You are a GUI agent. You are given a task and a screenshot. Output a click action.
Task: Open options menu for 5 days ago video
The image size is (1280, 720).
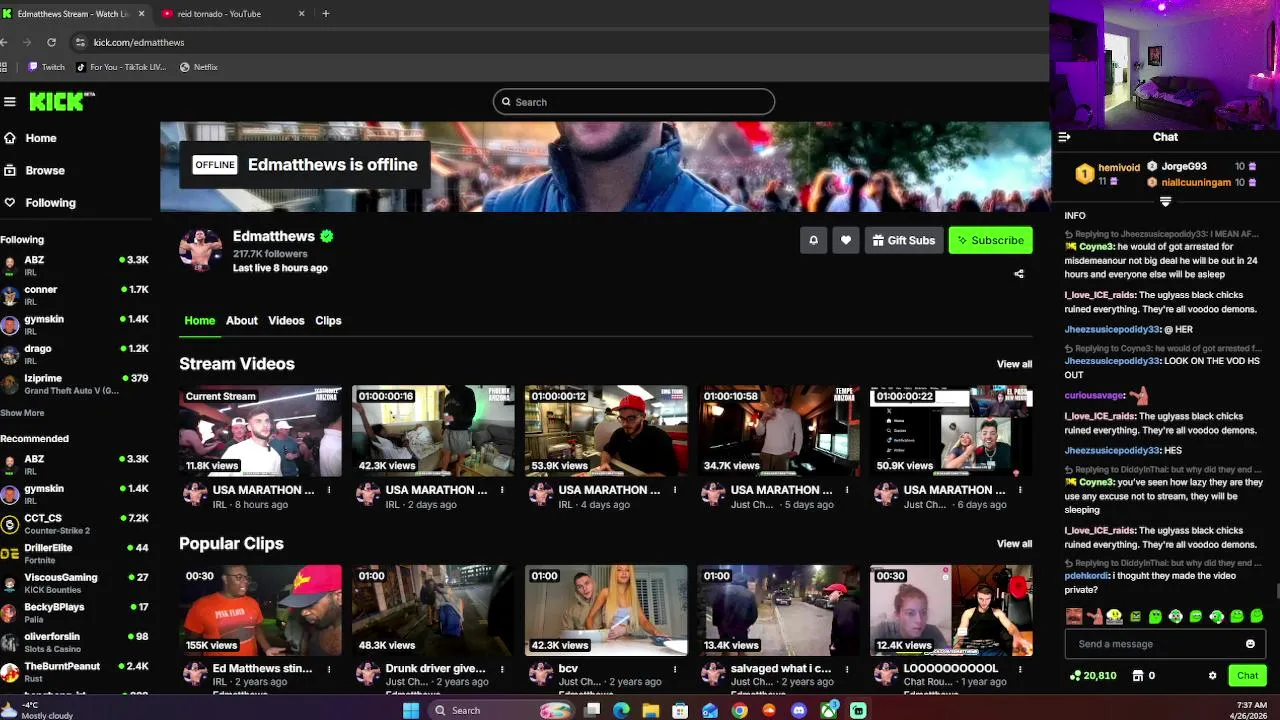(x=847, y=490)
